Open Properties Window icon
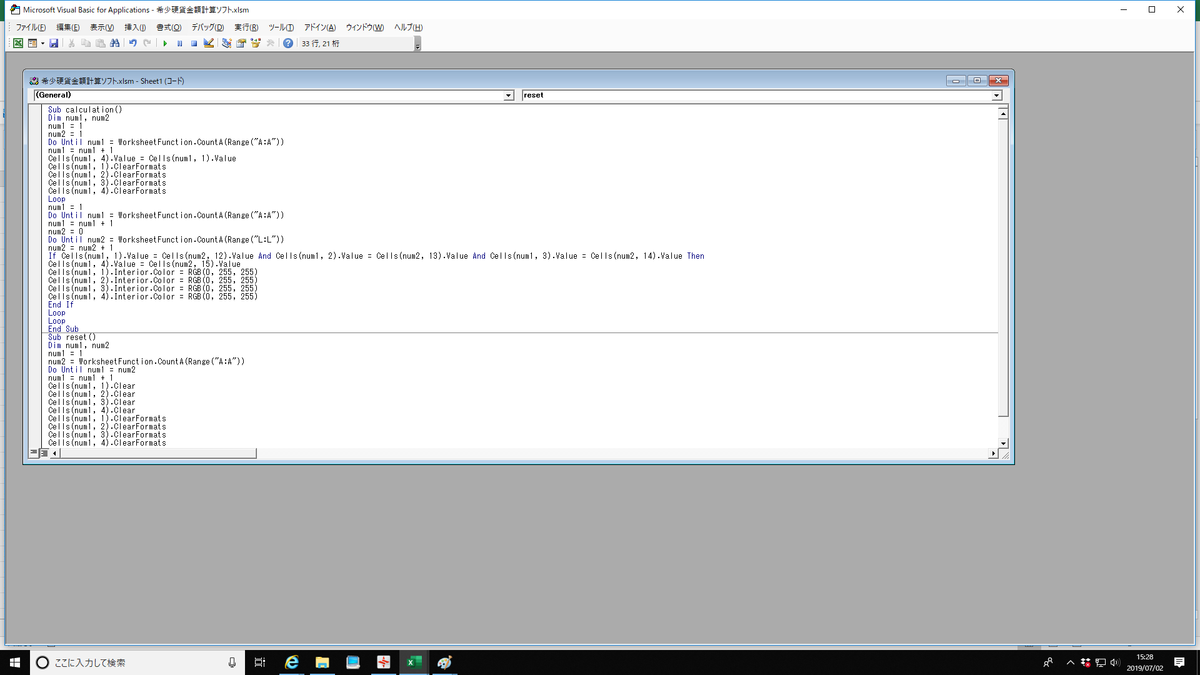The height and width of the screenshot is (675, 1200). point(240,43)
